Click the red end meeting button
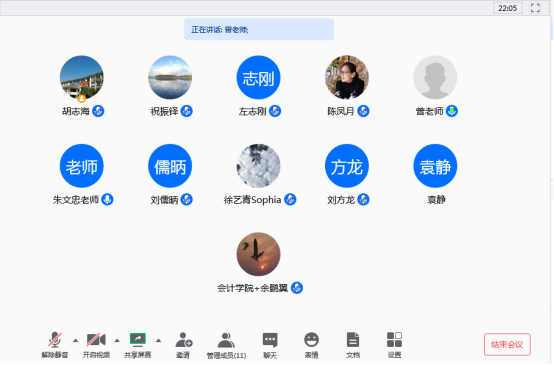The width and height of the screenshot is (554, 365). coord(507,345)
